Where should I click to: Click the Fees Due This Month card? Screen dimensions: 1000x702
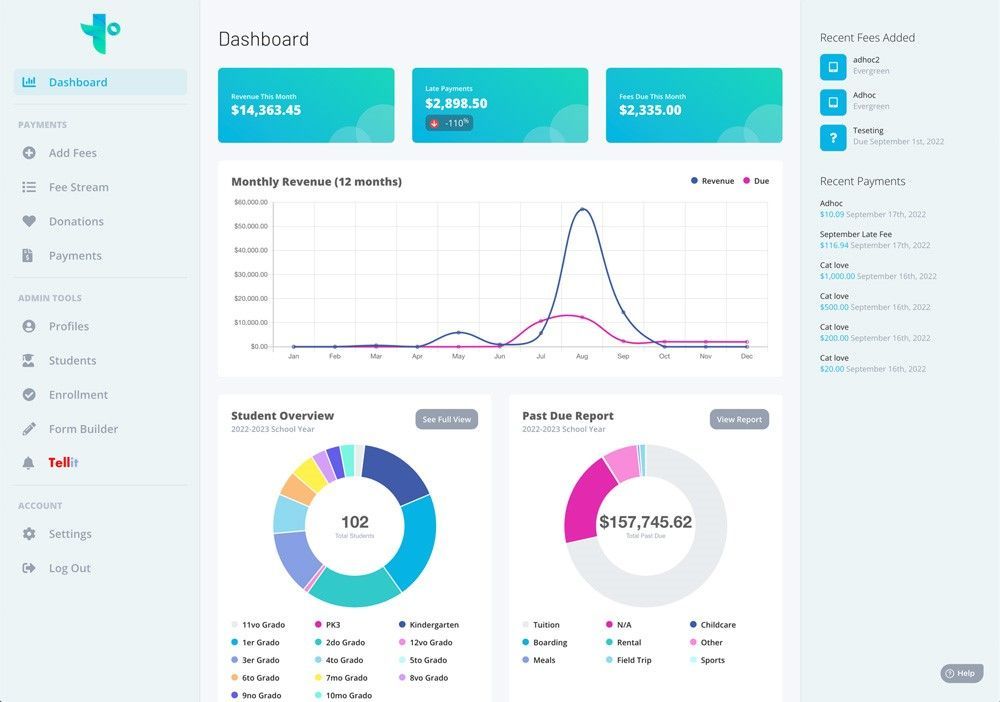(x=694, y=105)
